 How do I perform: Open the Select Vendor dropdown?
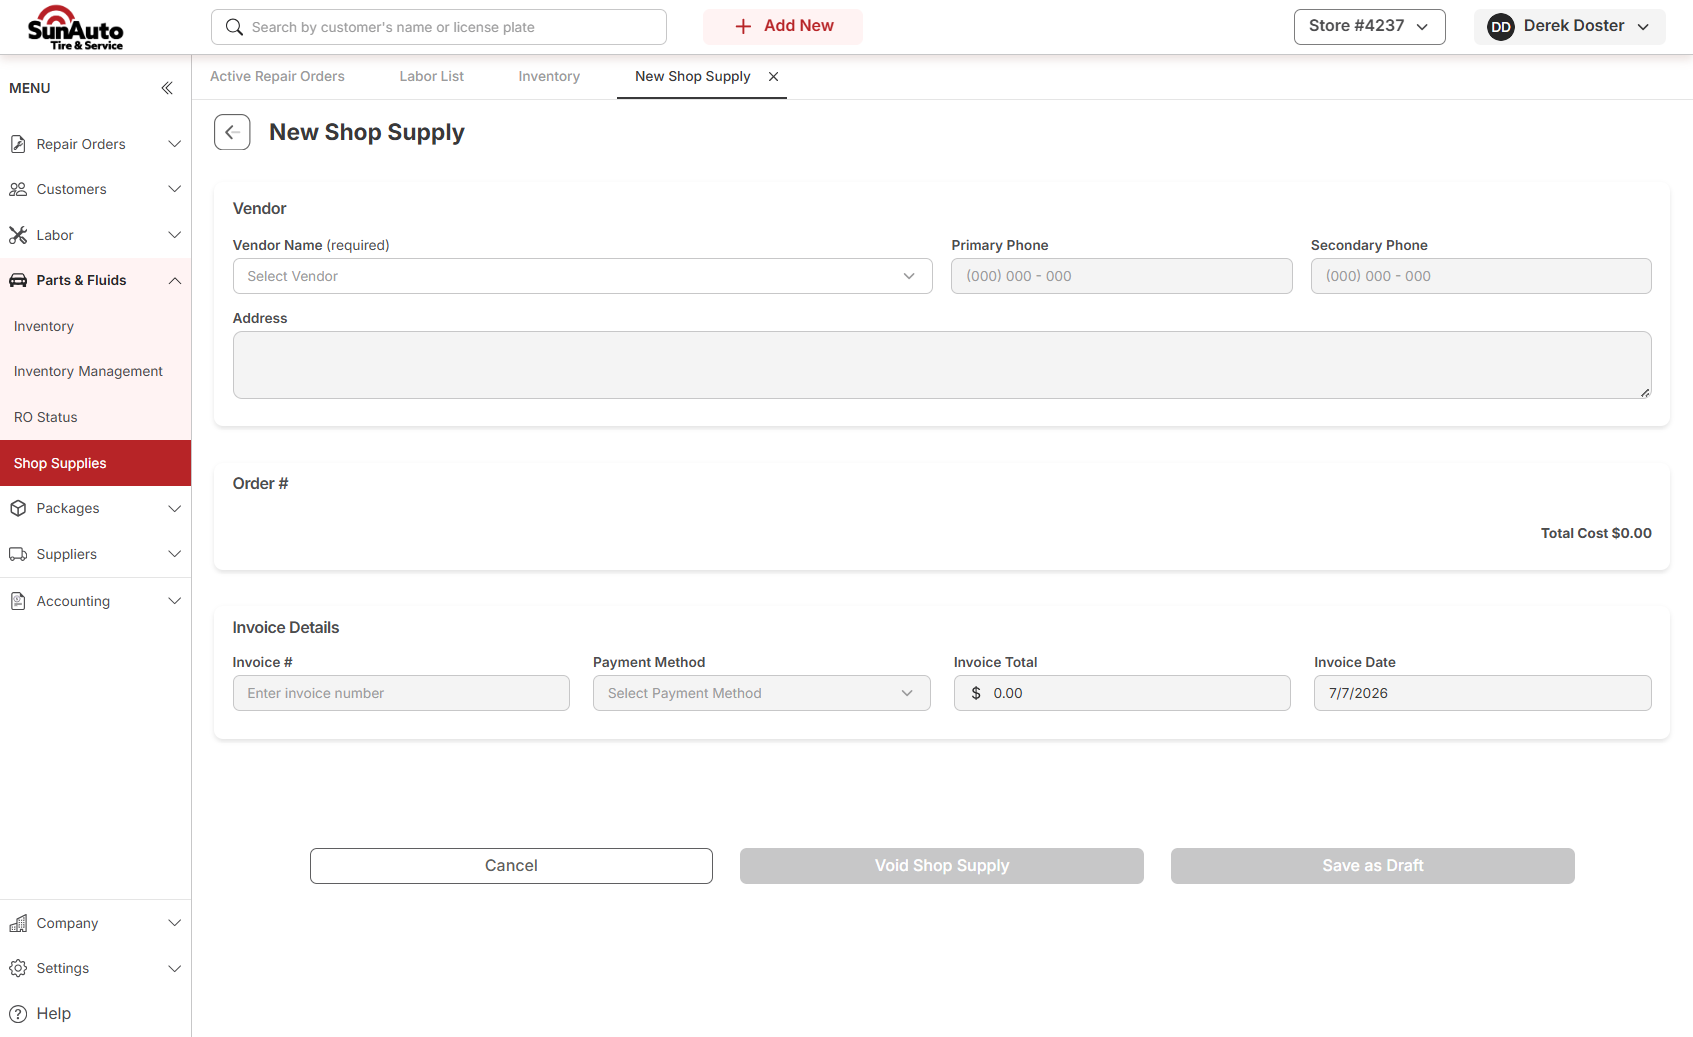coord(582,276)
